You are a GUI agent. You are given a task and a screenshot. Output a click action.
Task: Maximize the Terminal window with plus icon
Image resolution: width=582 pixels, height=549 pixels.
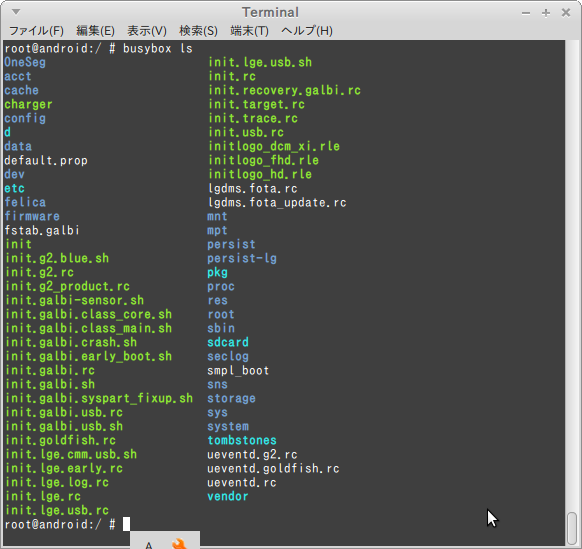tap(546, 13)
